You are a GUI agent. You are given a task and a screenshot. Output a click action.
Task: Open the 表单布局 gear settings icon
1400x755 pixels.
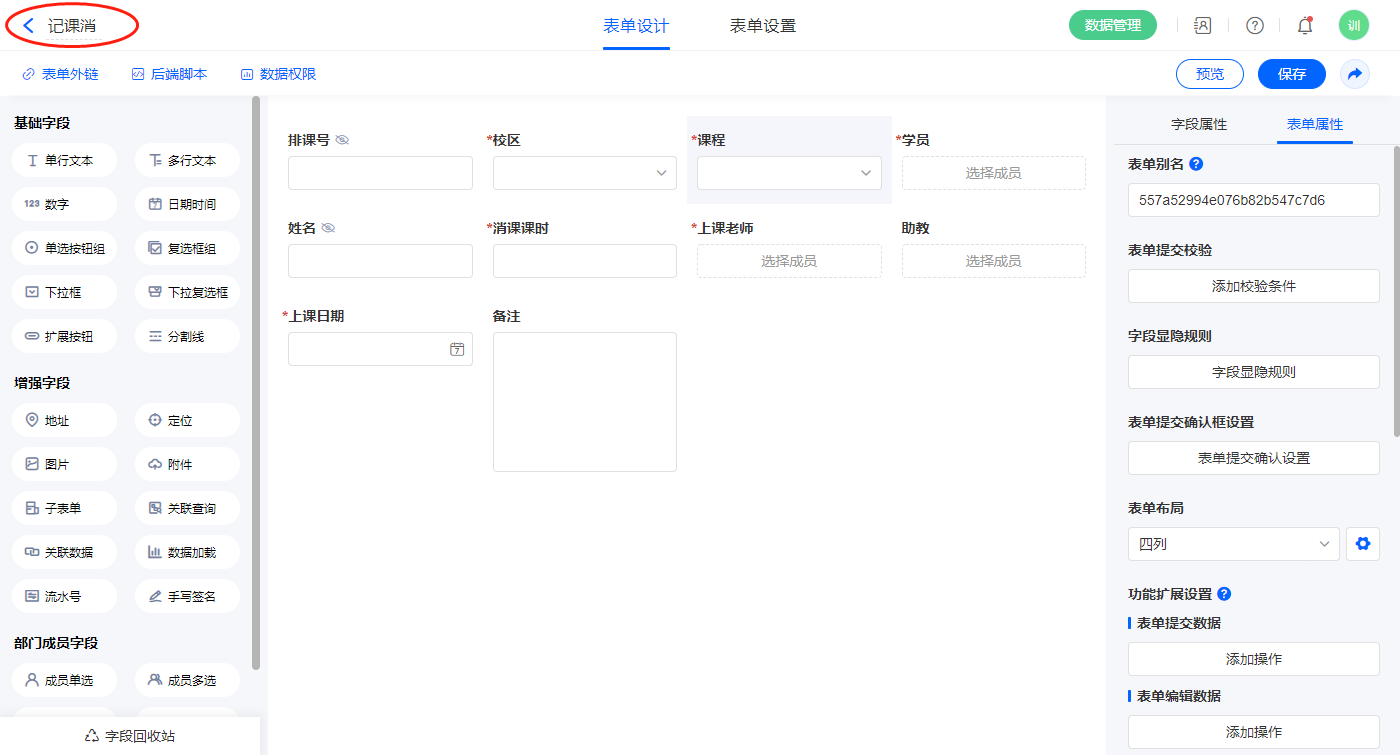[x=1362, y=544]
